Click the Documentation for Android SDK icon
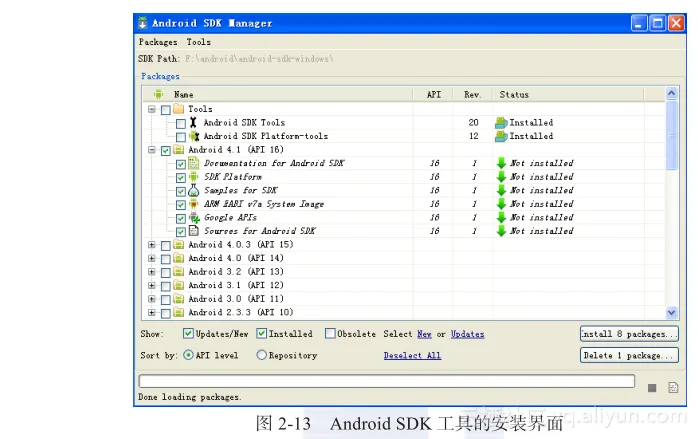Screen dimensions: 698x439 (x=194, y=163)
